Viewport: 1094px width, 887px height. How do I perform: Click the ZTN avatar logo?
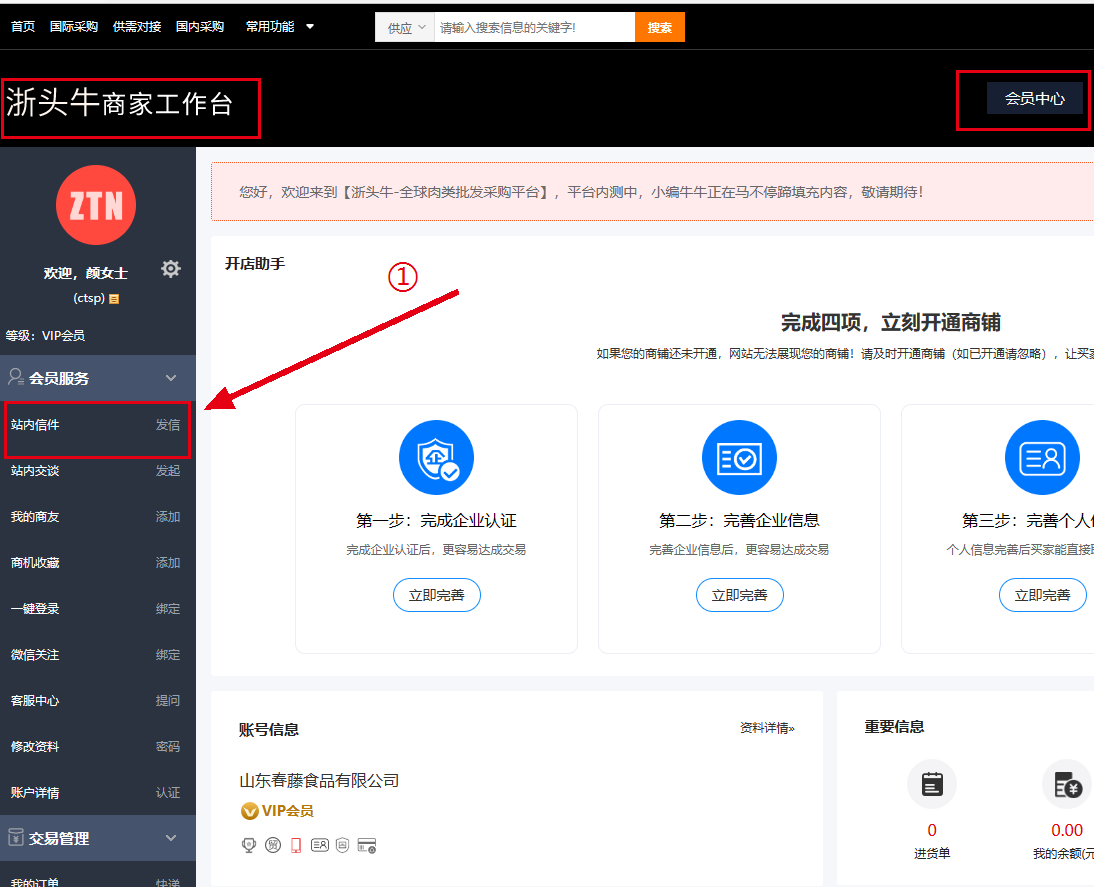click(x=96, y=205)
